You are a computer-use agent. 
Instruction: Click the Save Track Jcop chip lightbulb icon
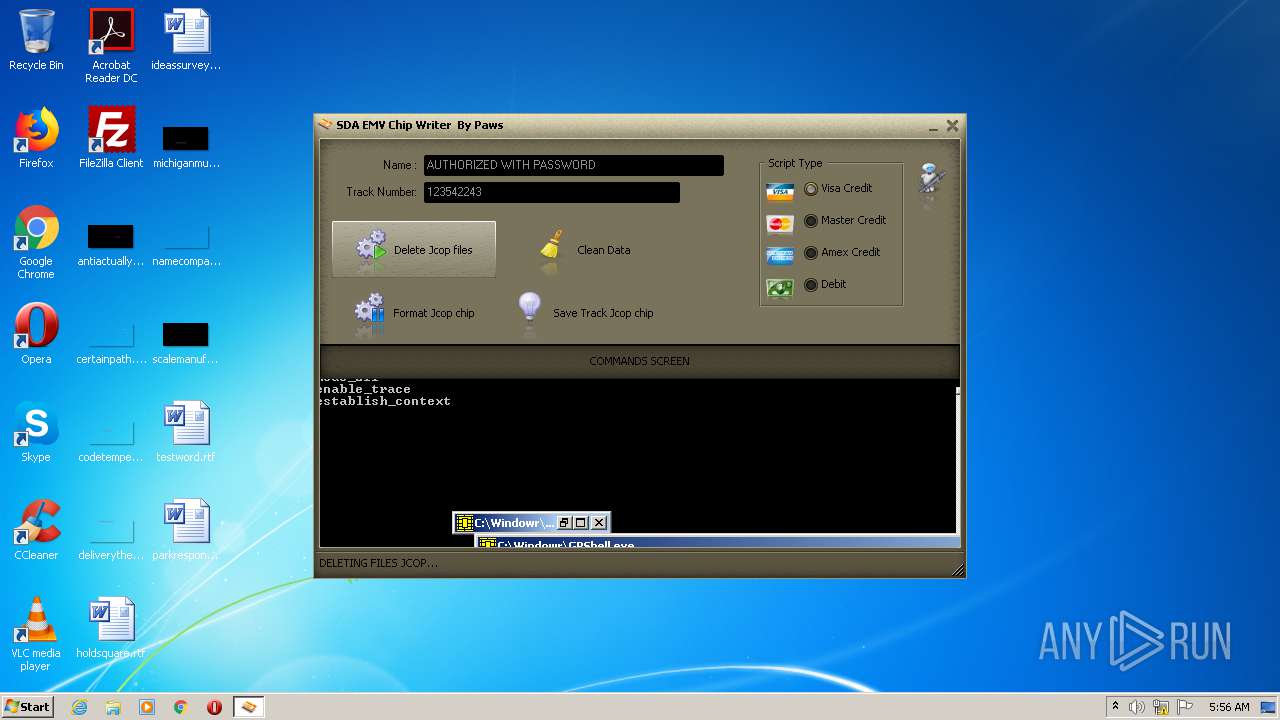[529, 311]
